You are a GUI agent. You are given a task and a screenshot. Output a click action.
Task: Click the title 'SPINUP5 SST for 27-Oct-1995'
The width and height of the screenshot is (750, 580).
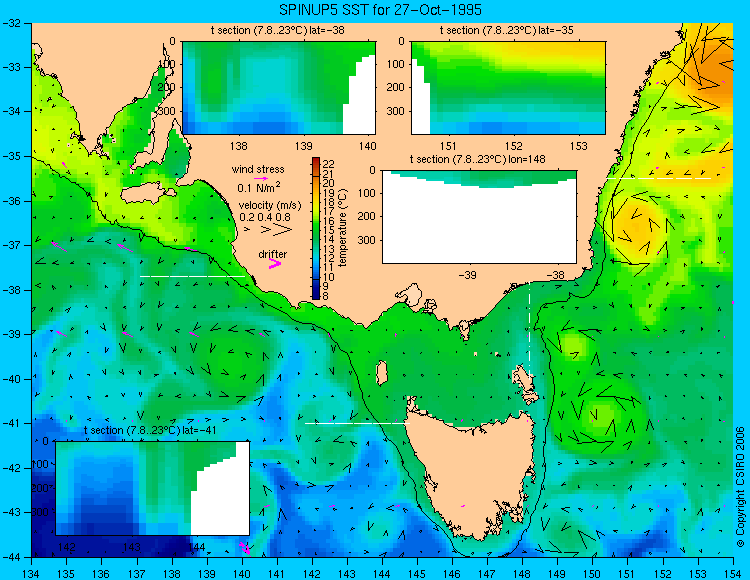[380, 10]
